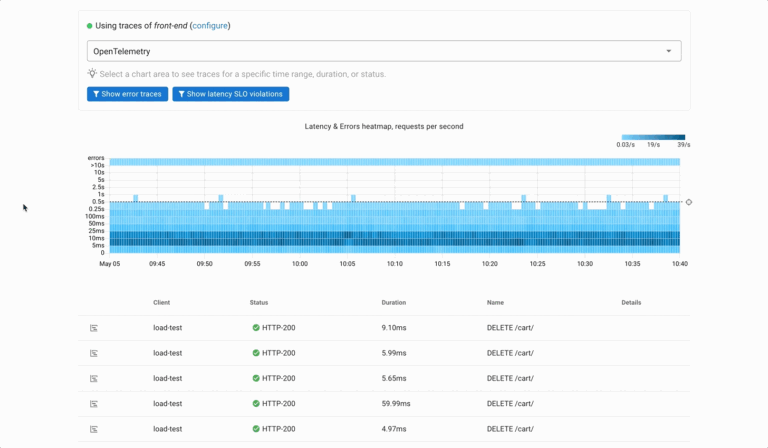The image size is (768, 448).
Task: Click the requests per second color legend
Action: (653, 137)
